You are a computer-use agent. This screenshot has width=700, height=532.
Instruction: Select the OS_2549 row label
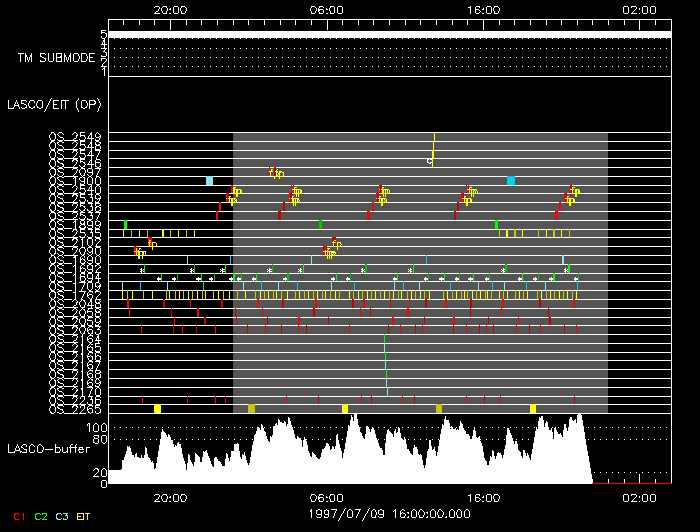(75, 136)
